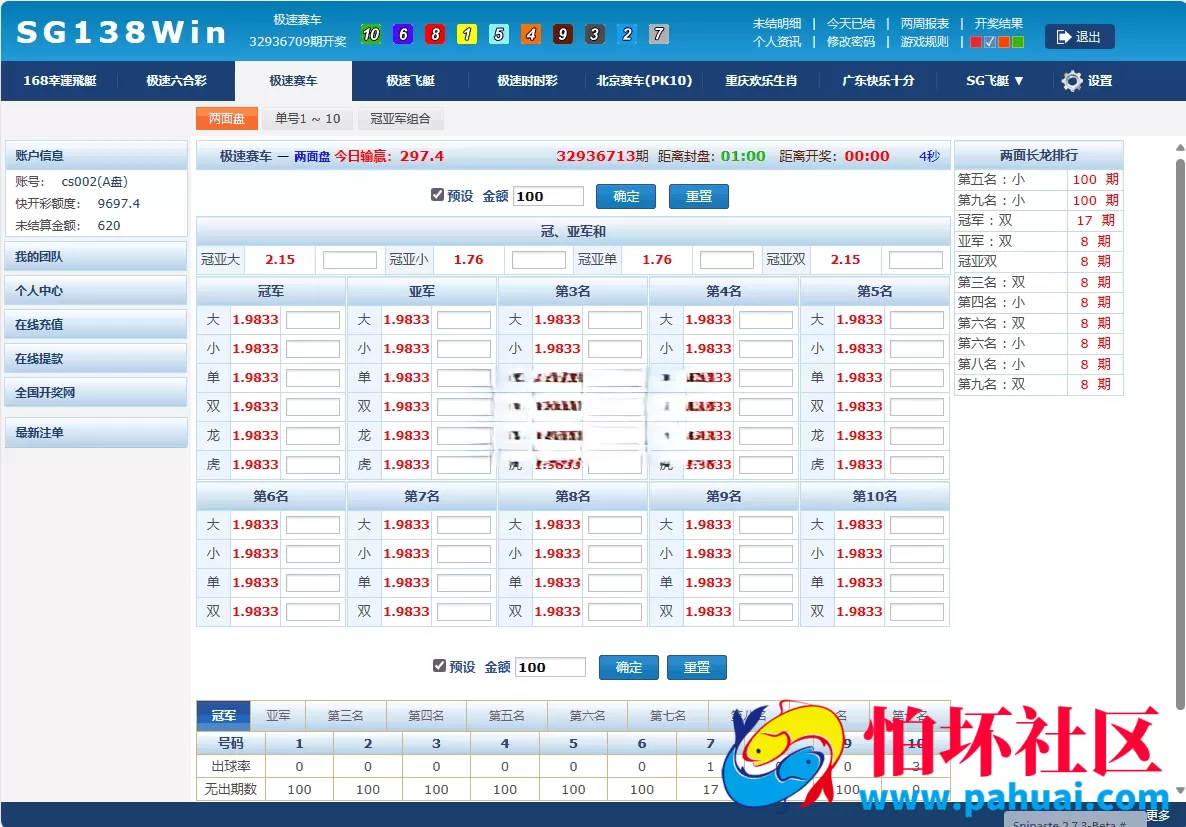Image resolution: width=1186 pixels, height=827 pixels.
Task: Click the dark red number 9 ball
Action: [563, 34]
